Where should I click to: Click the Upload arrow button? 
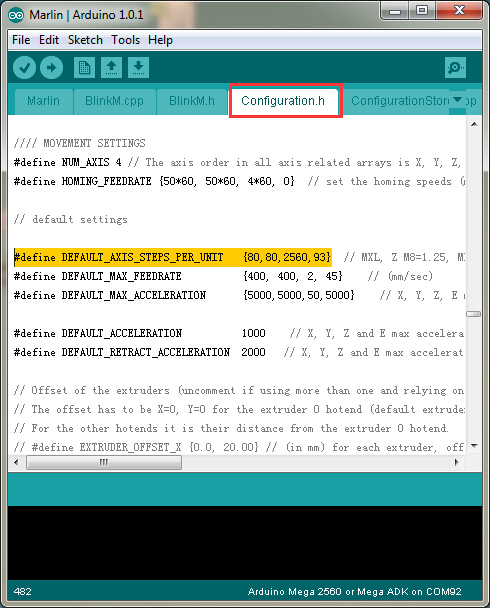click(x=52, y=67)
